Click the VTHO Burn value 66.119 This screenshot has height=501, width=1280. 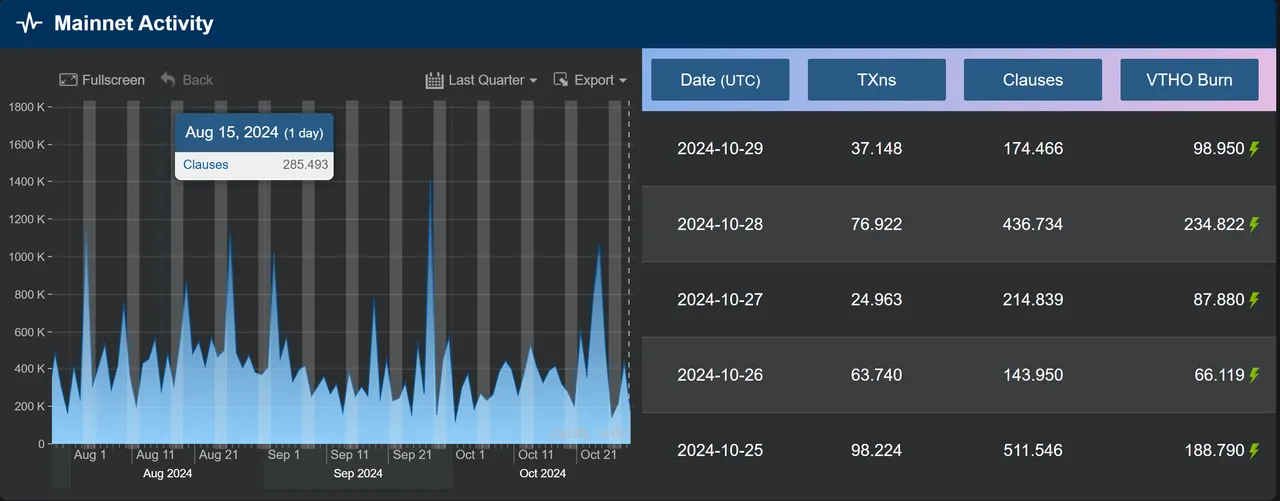tap(1219, 375)
